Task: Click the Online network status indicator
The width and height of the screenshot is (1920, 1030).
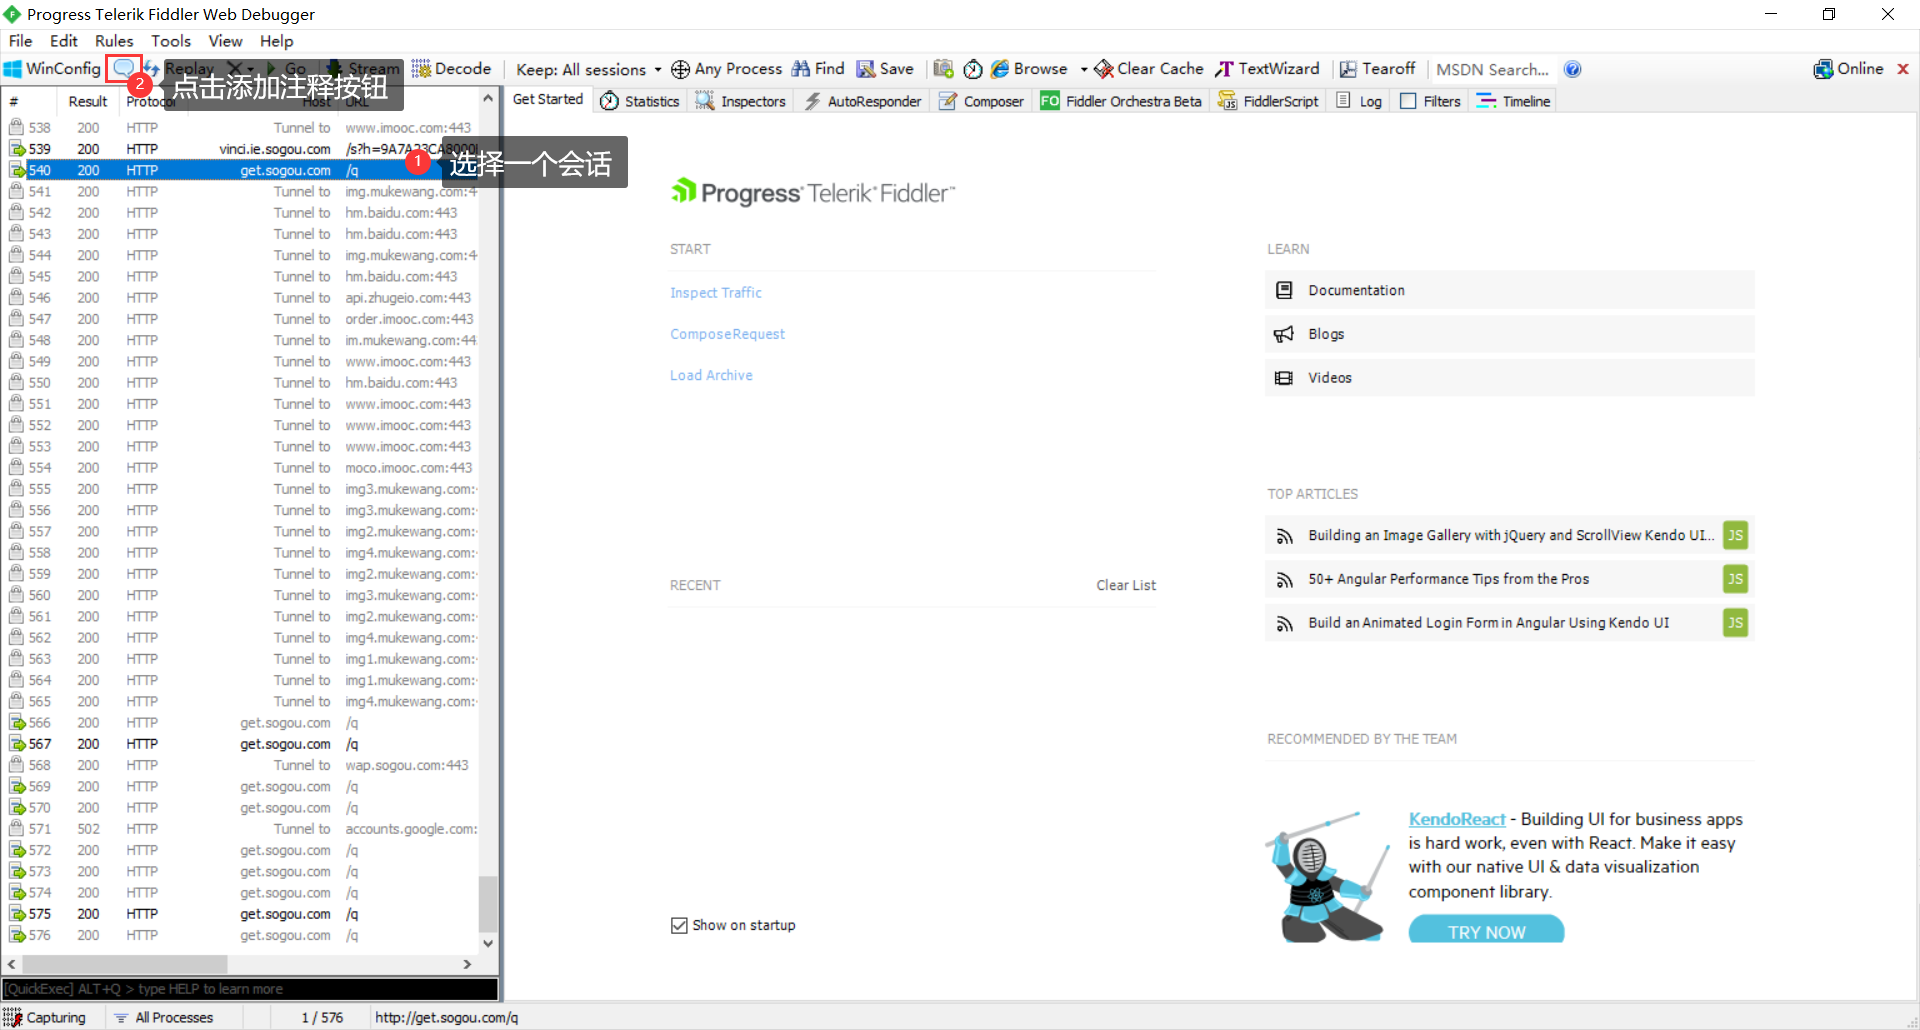Action: (x=1848, y=69)
